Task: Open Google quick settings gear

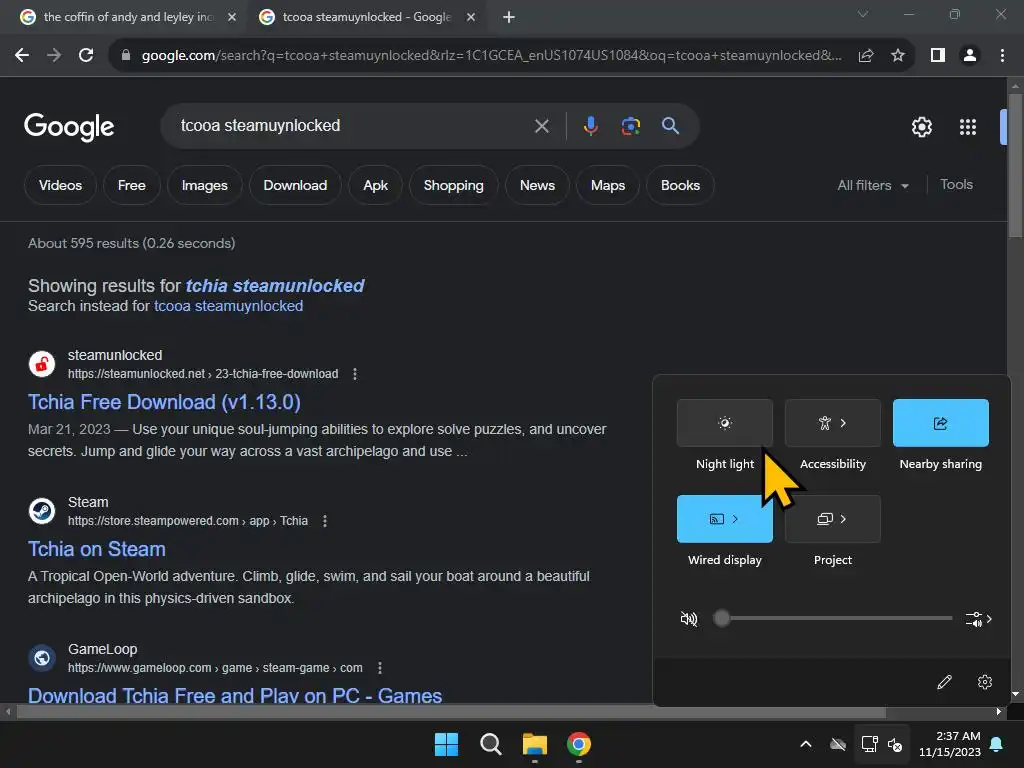Action: [x=921, y=127]
